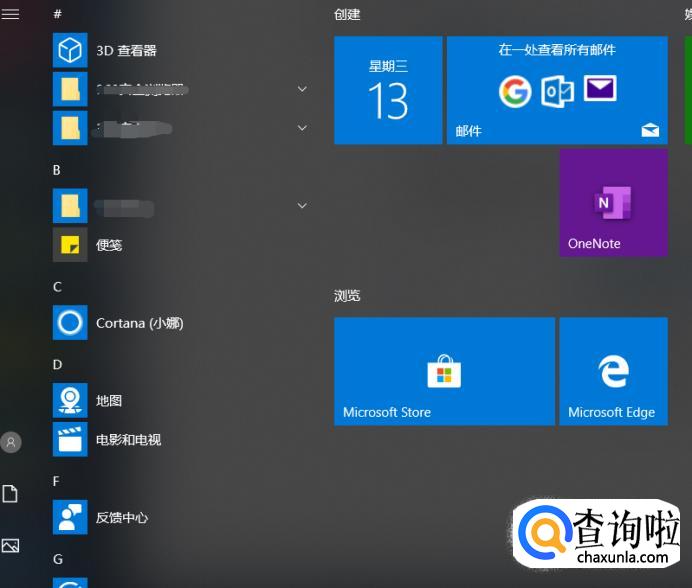Launch the Microsoft Edge tile
The height and width of the screenshot is (588, 692).
(x=613, y=371)
